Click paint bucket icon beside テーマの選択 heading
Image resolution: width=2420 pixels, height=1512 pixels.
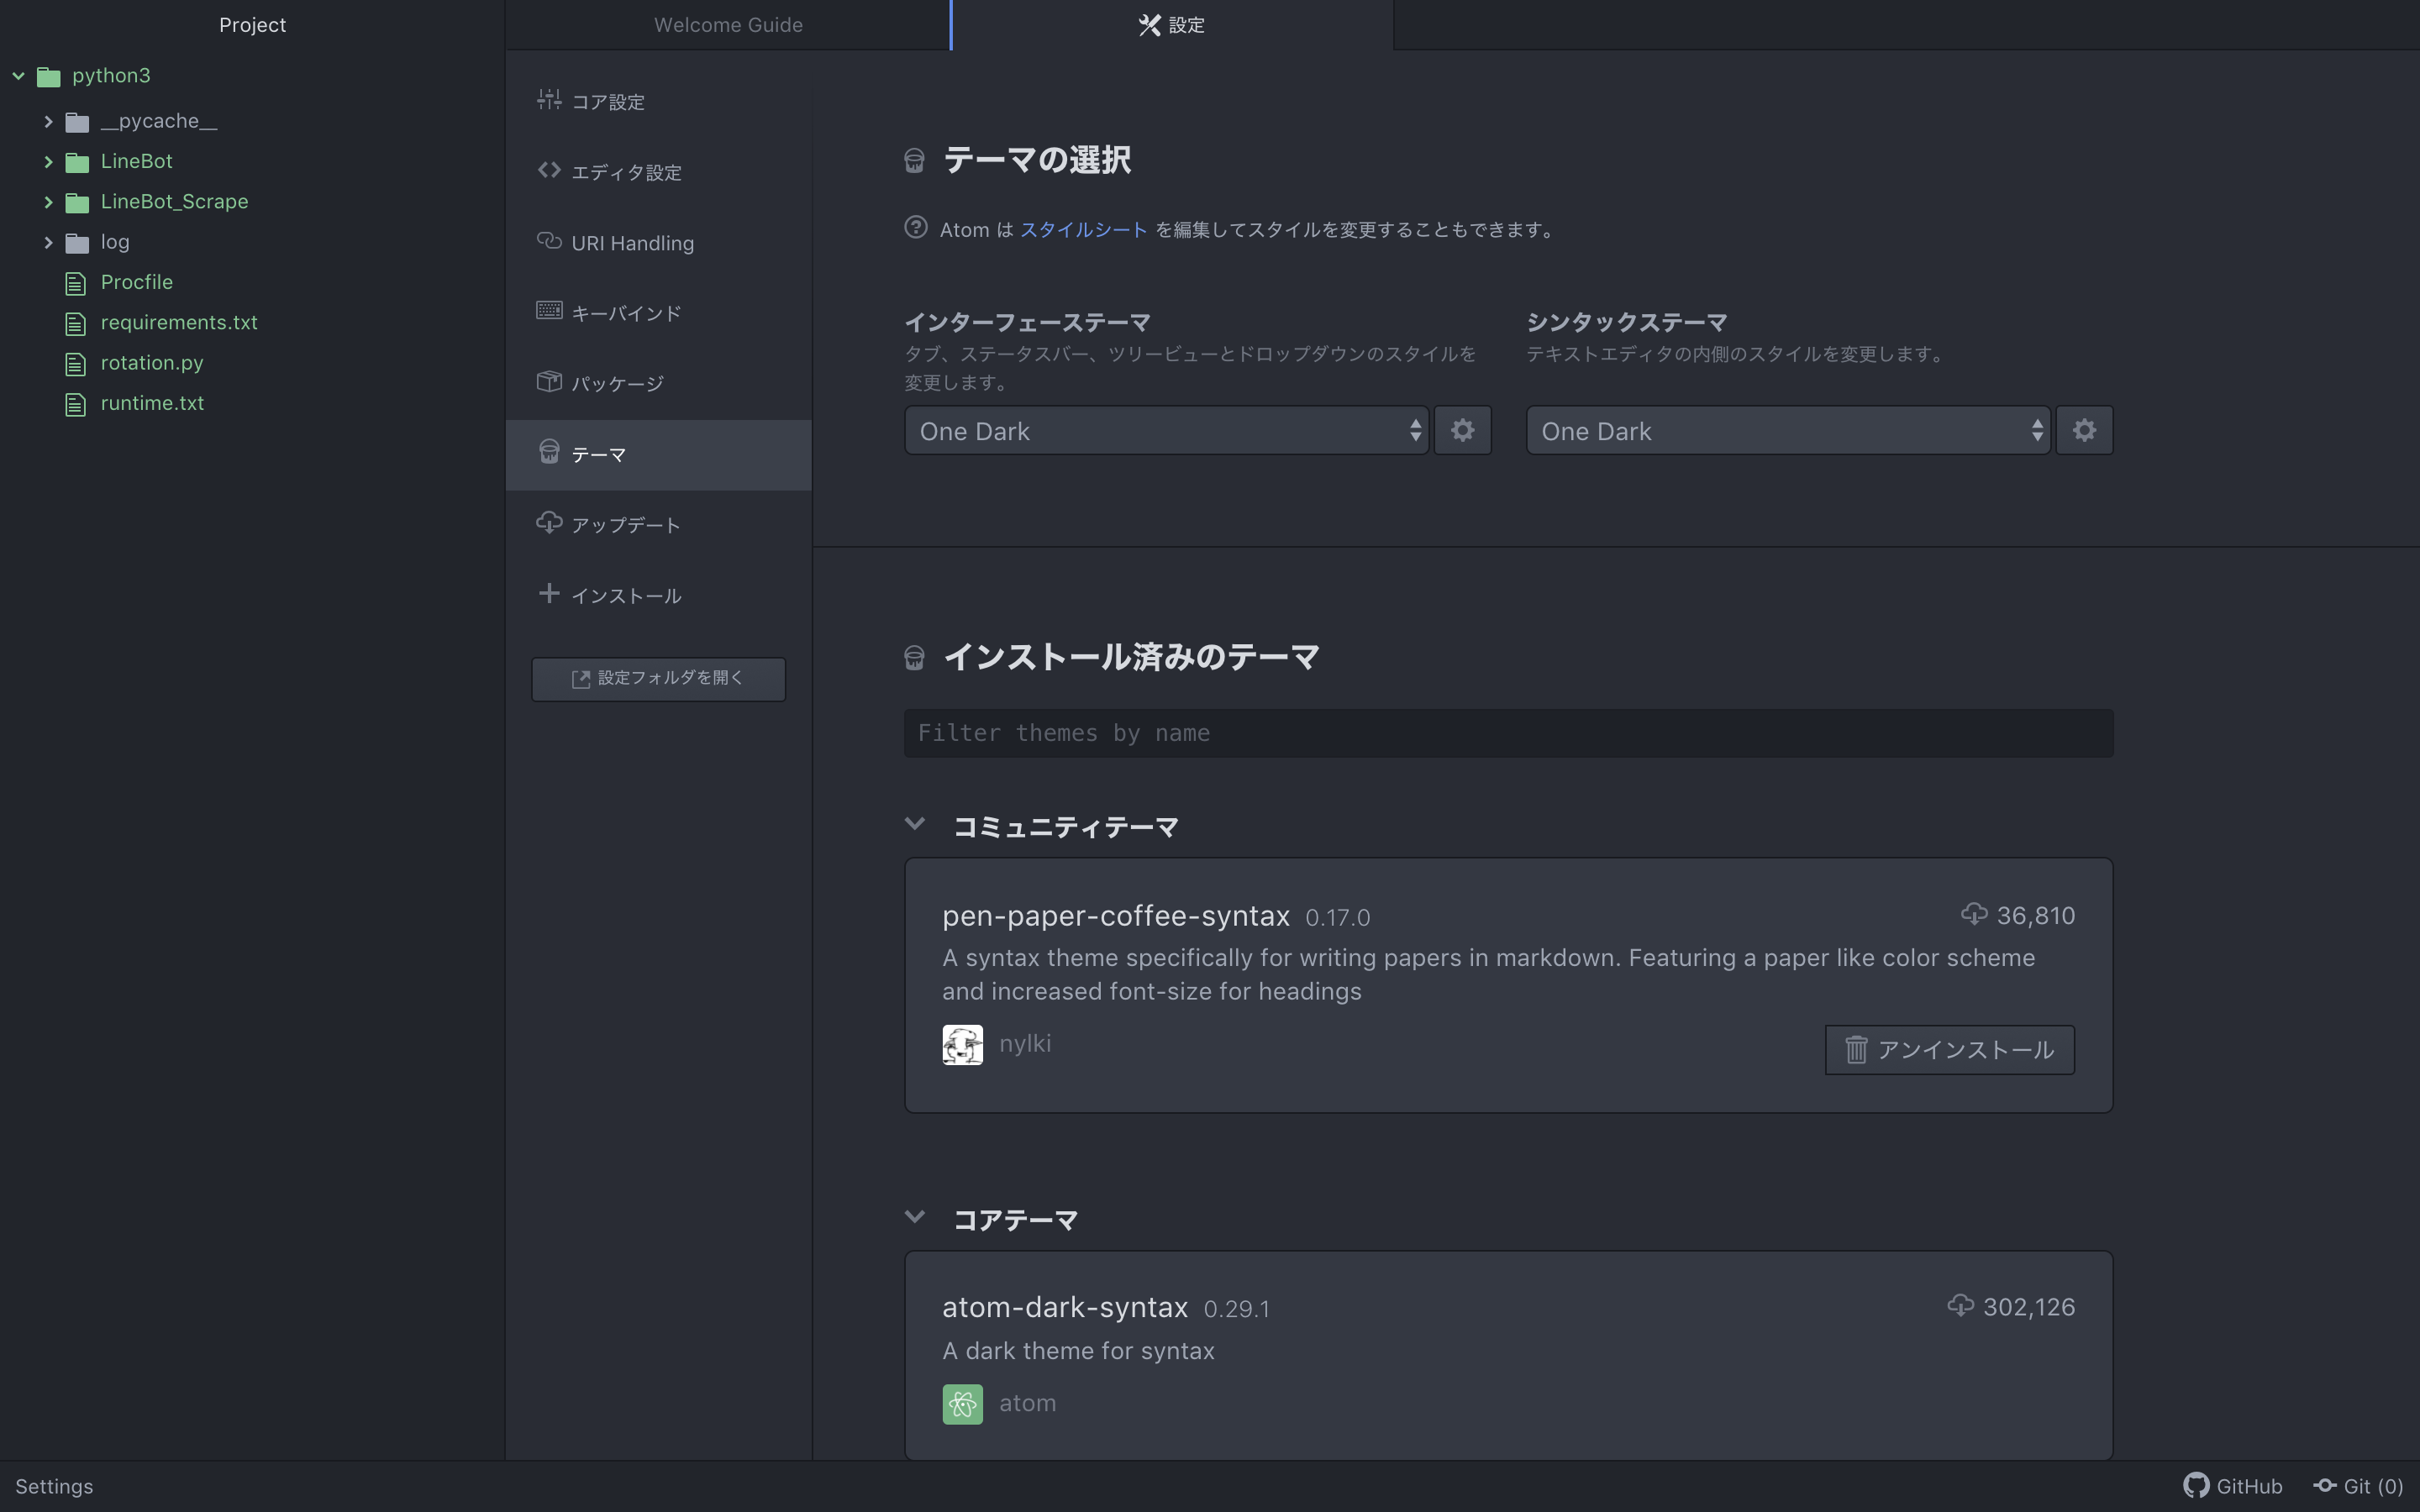tap(914, 161)
